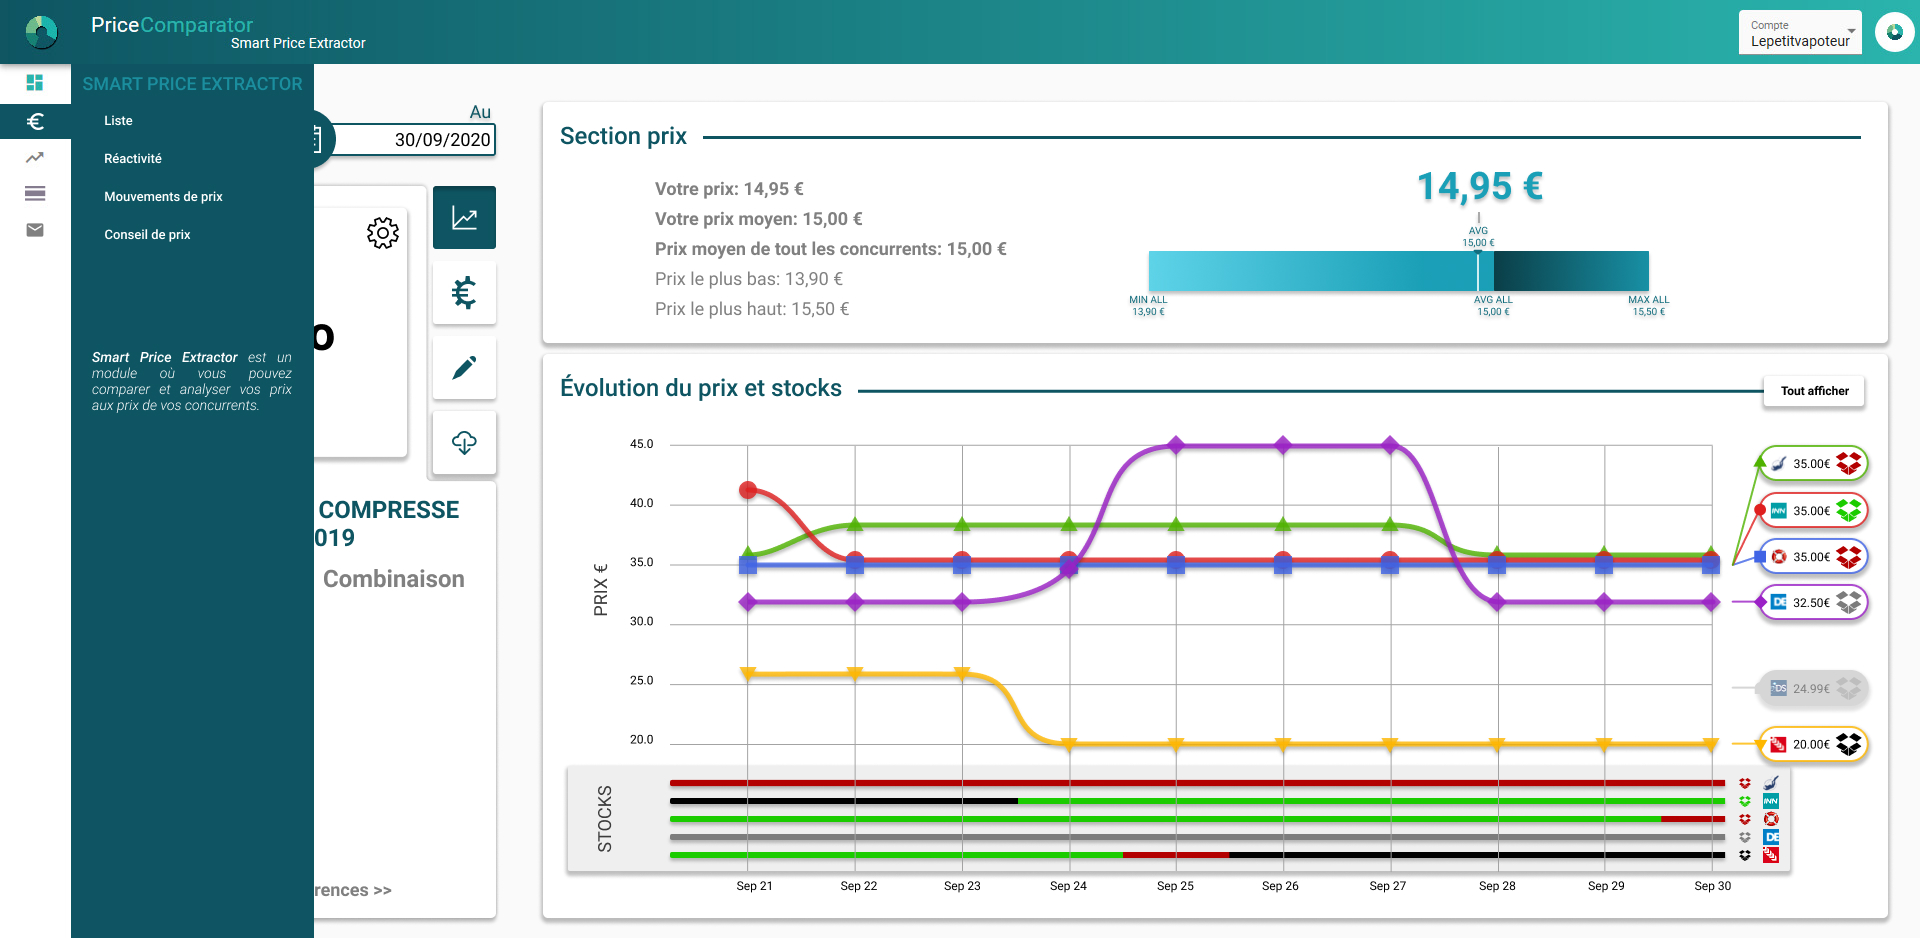The image size is (1920, 938).
Task: Open the stacked list sidebar icon
Action: (x=35, y=193)
